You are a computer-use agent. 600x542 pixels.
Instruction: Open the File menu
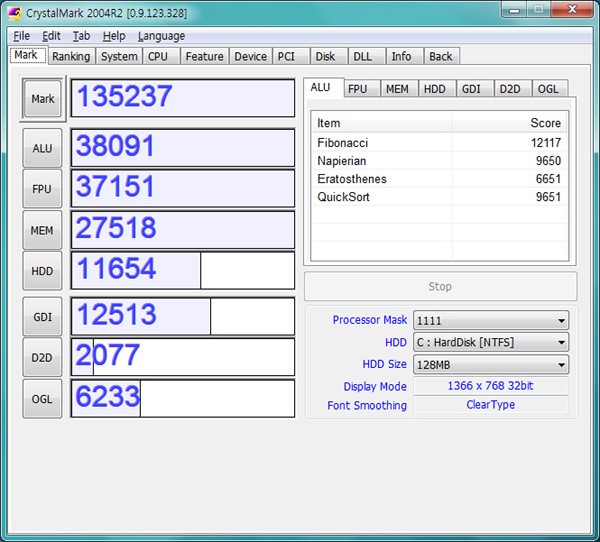(x=21, y=36)
